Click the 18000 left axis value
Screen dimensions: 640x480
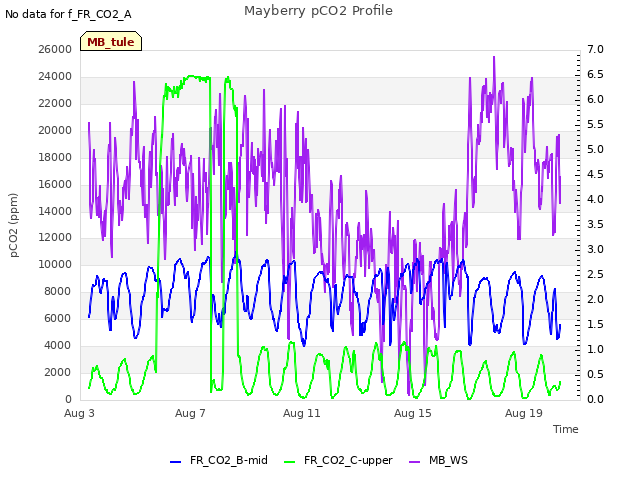(55, 157)
